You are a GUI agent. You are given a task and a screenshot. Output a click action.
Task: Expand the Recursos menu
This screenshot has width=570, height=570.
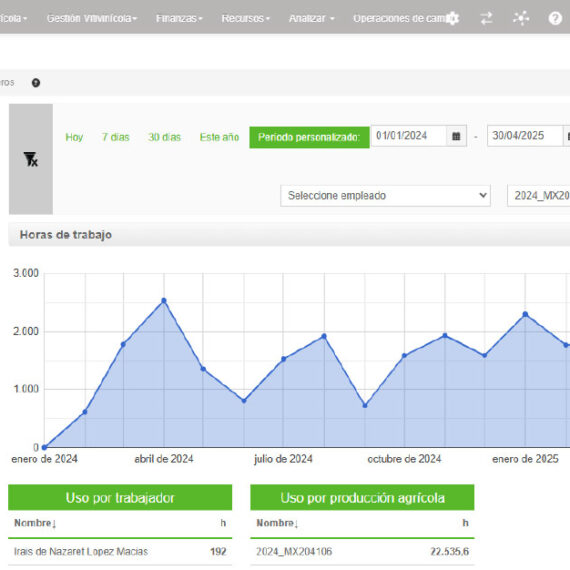[246, 18]
